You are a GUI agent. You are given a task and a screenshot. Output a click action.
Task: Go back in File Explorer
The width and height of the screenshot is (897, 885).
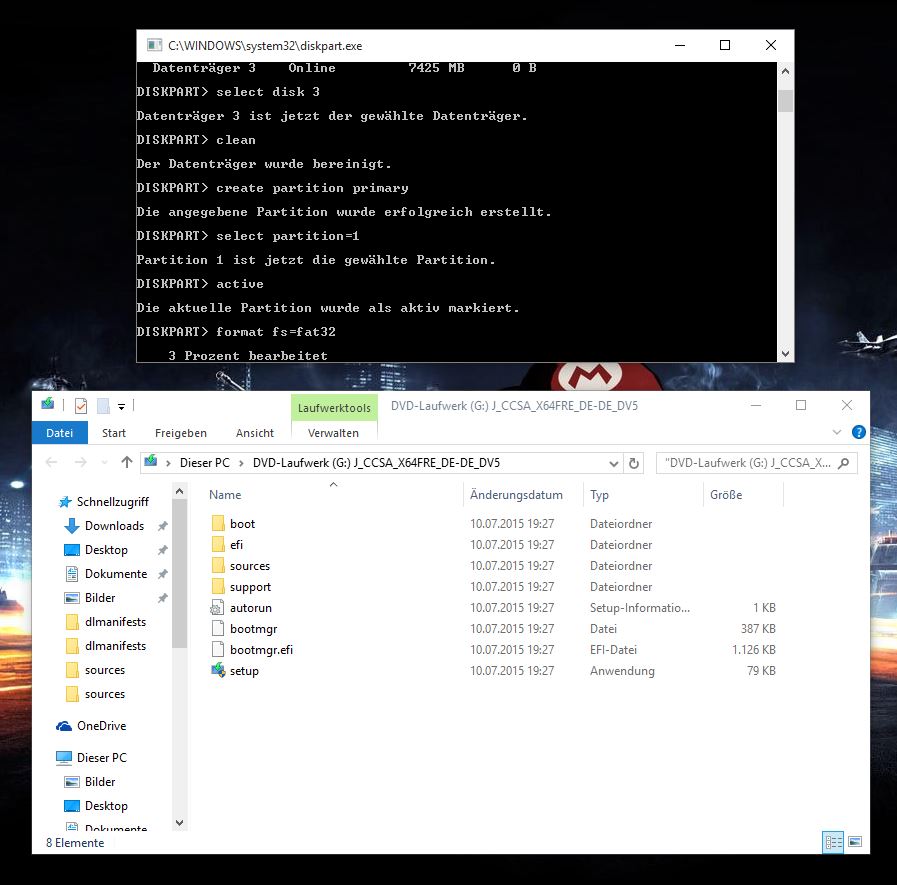(51, 462)
